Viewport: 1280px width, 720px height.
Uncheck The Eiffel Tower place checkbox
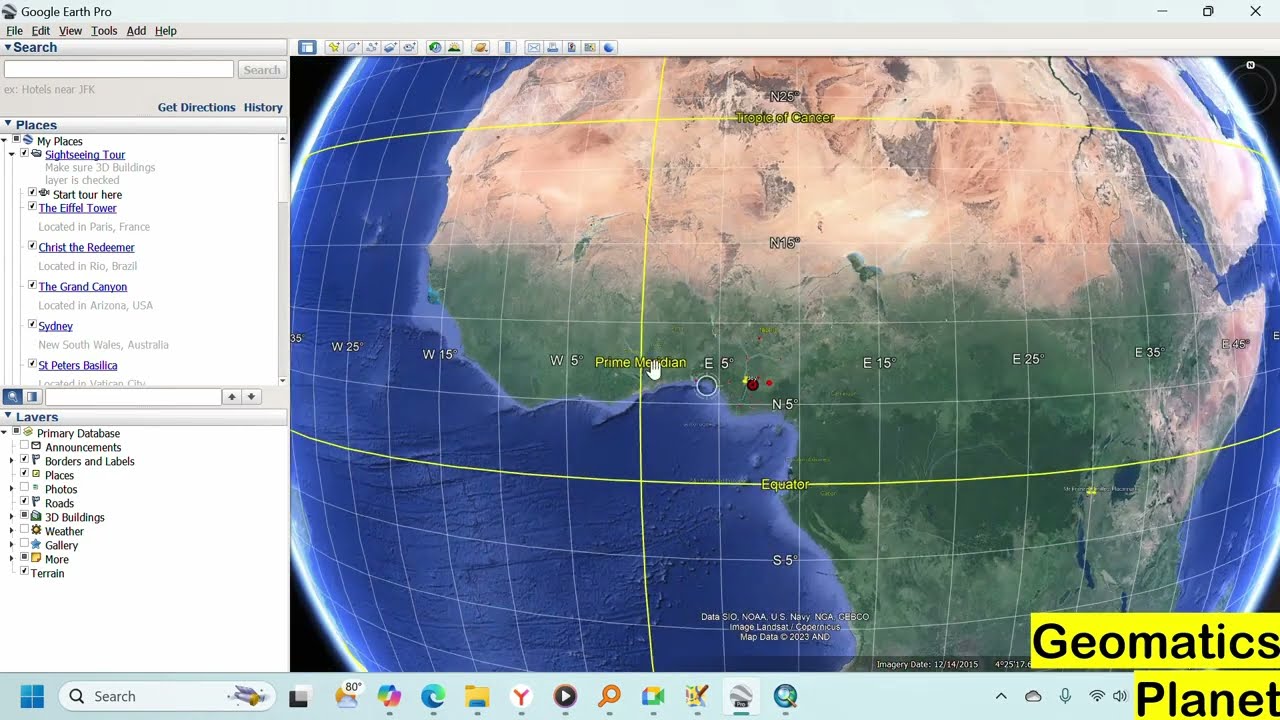tap(32, 207)
